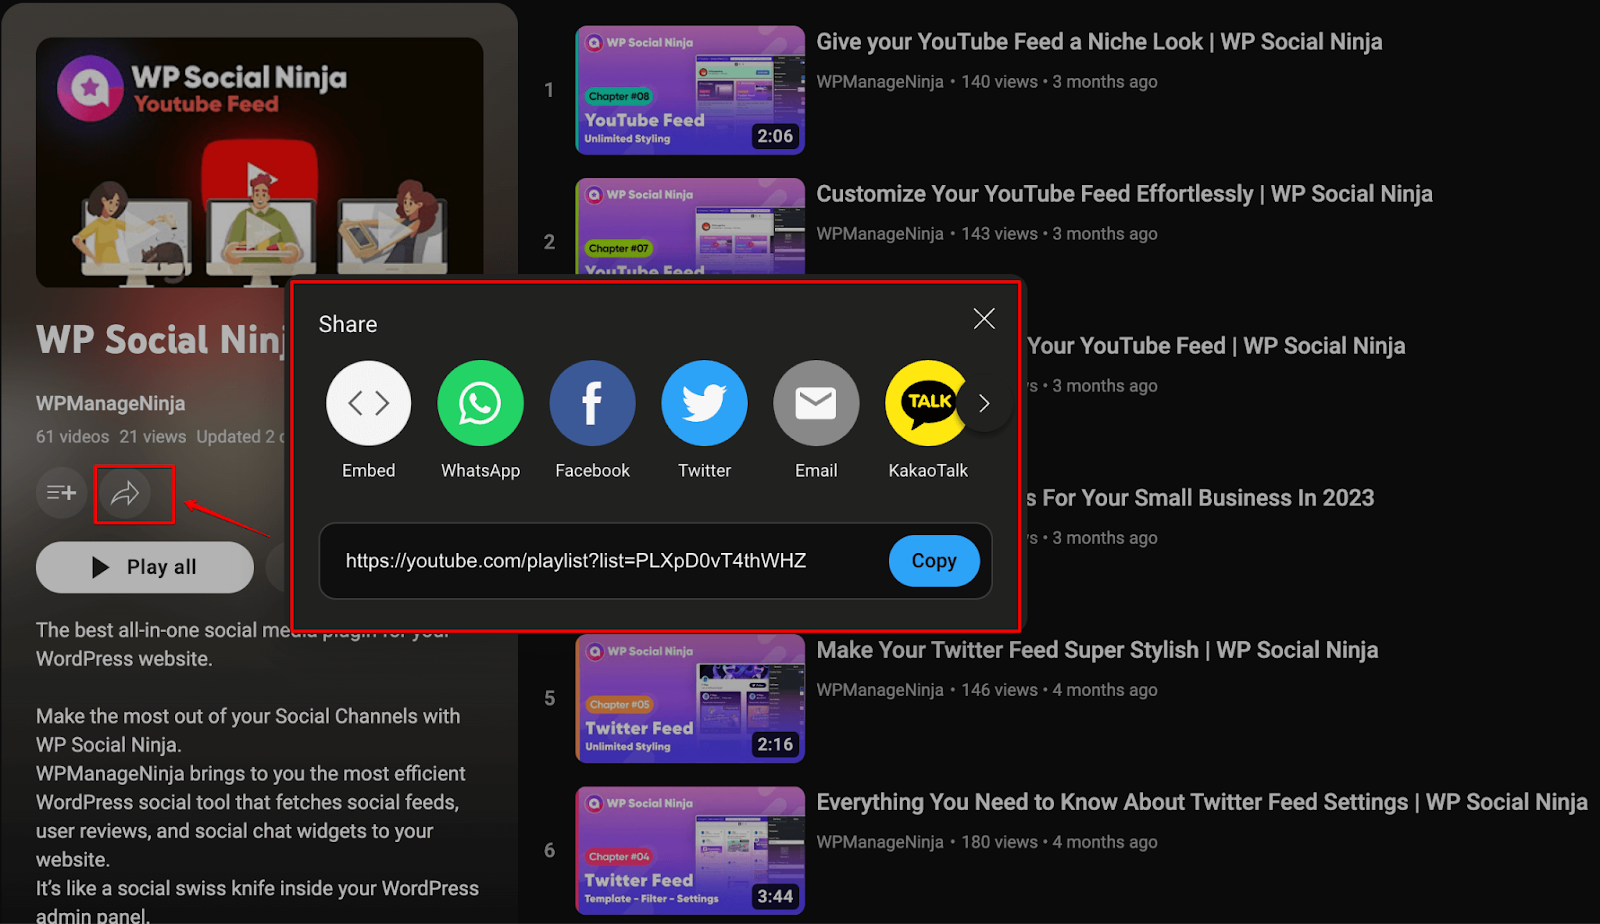Open 'Make Your Twitter Feed Super Stylish' video
The image size is (1600, 924).
coord(1097,650)
